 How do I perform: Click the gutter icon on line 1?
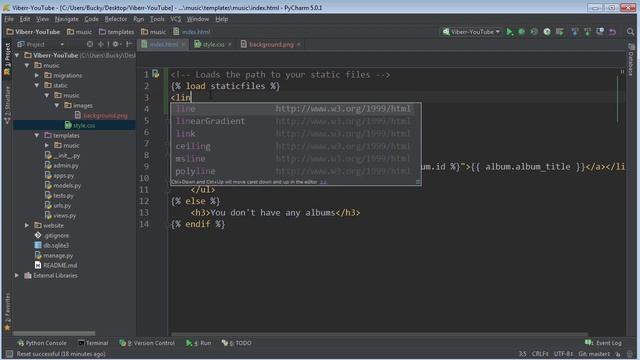tap(156, 74)
